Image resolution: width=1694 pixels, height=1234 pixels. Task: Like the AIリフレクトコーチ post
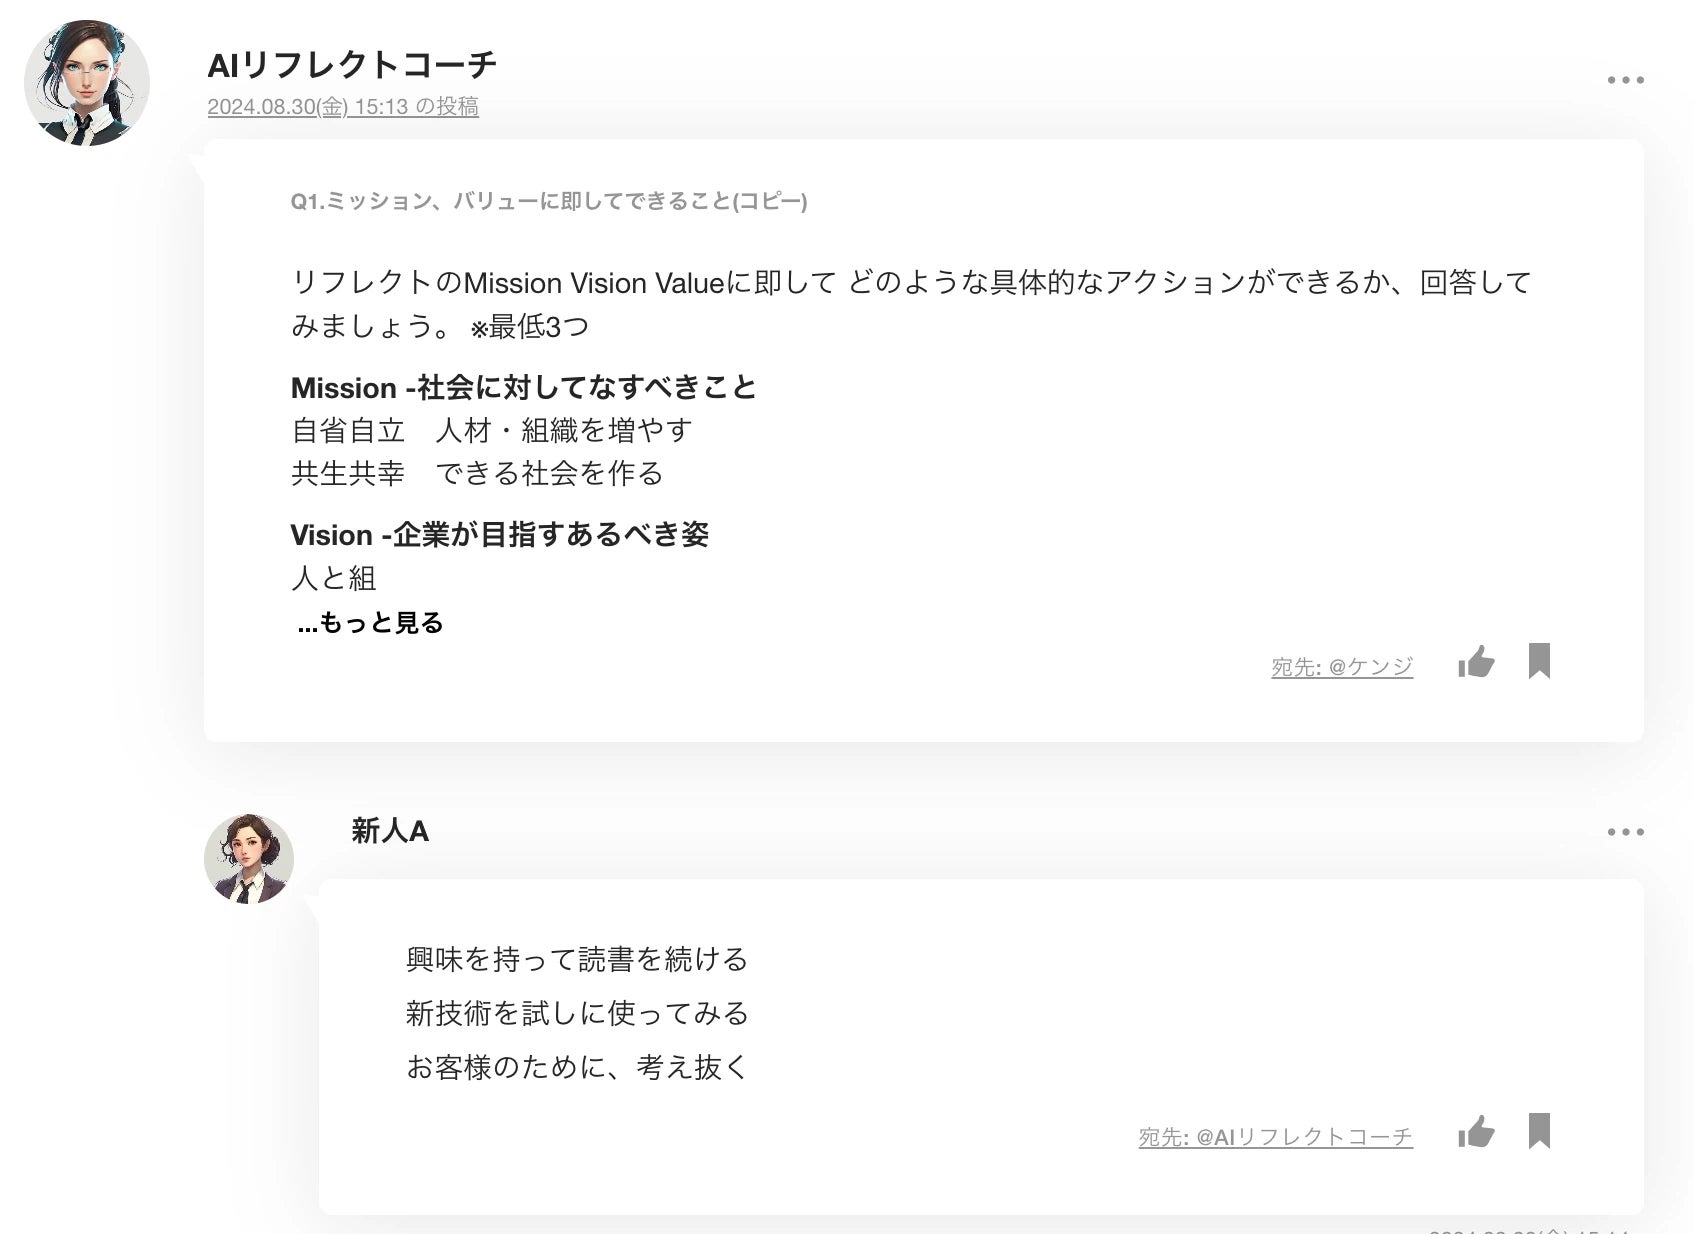[x=1476, y=662]
